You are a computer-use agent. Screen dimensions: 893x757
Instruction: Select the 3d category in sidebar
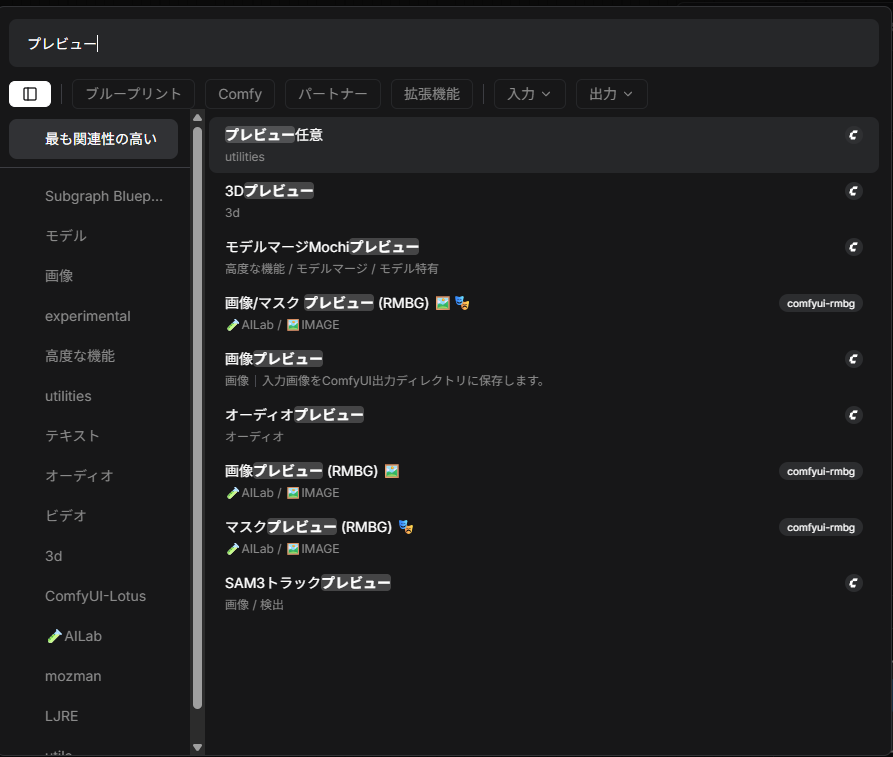93,556
